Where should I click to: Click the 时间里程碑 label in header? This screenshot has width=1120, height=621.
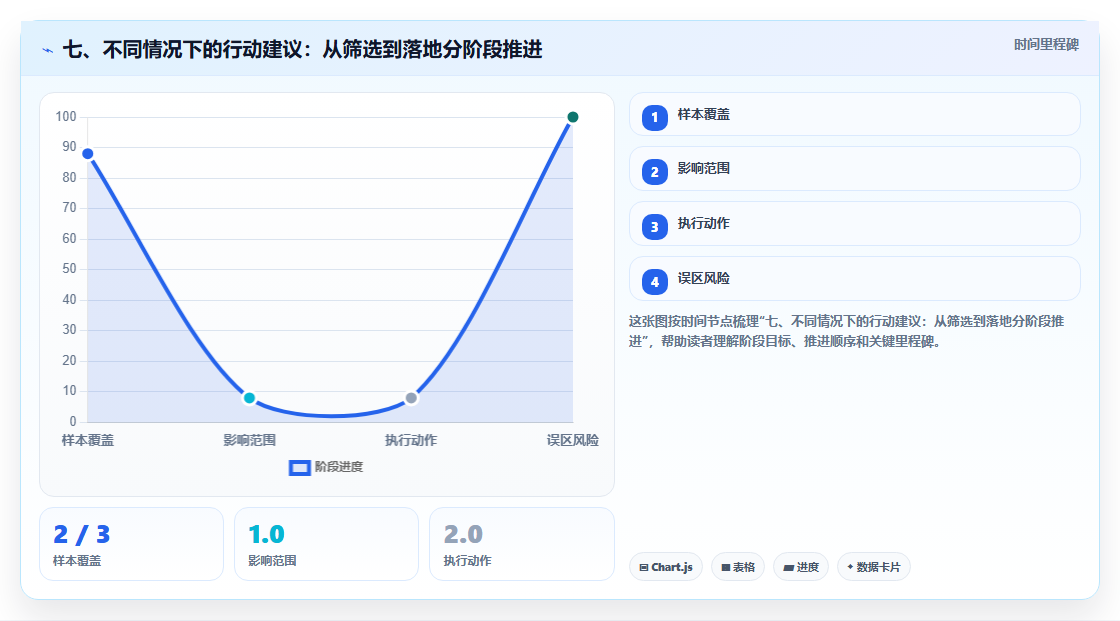click(1046, 45)
